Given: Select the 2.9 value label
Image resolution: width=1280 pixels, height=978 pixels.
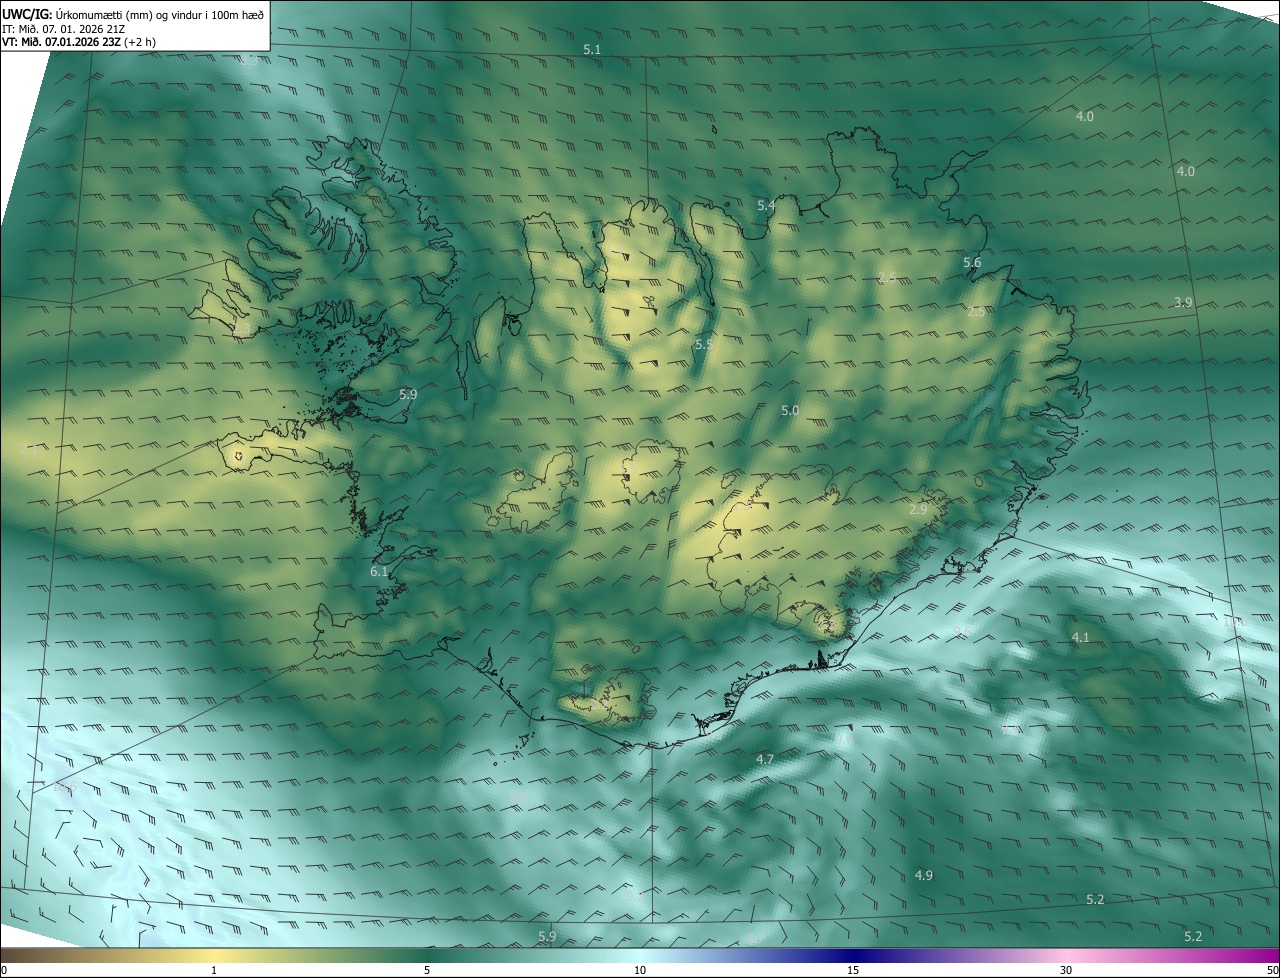Looking at the screenshot, I should pyautogui.click(x=918, y=510).
